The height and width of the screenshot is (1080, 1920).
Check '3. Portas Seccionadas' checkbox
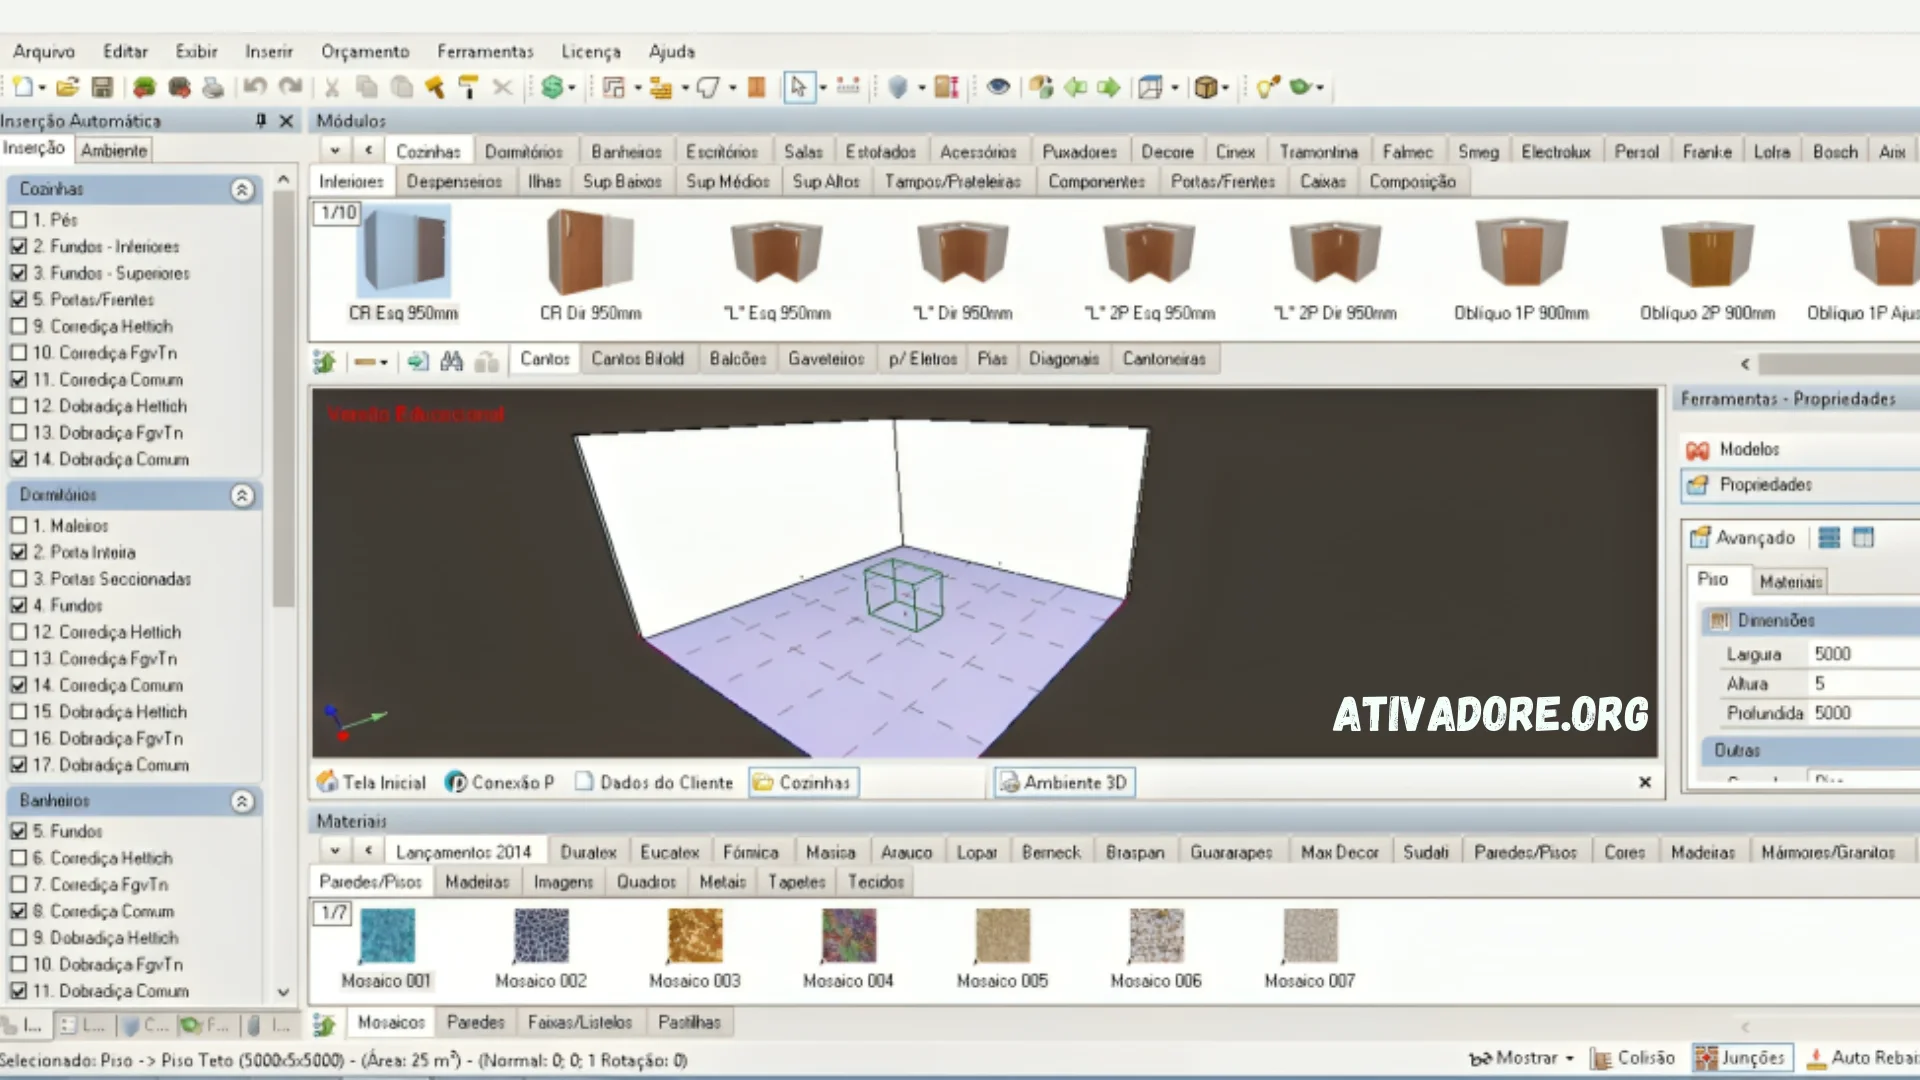tap(18, 579)
